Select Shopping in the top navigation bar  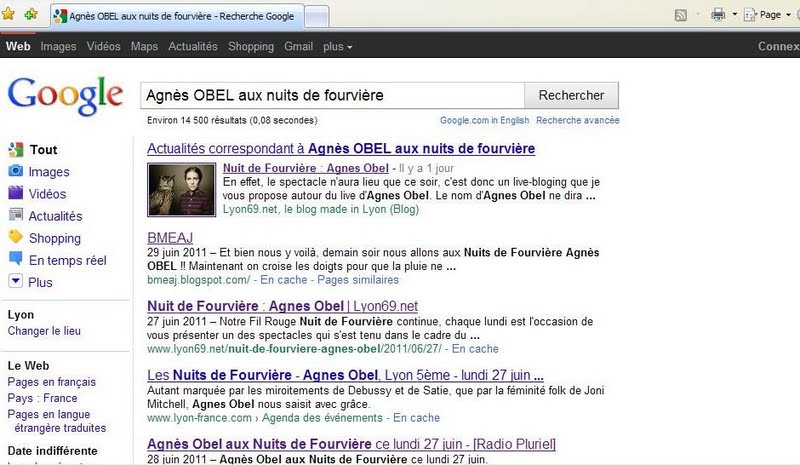pyautogui.click(x=251, y=46)
